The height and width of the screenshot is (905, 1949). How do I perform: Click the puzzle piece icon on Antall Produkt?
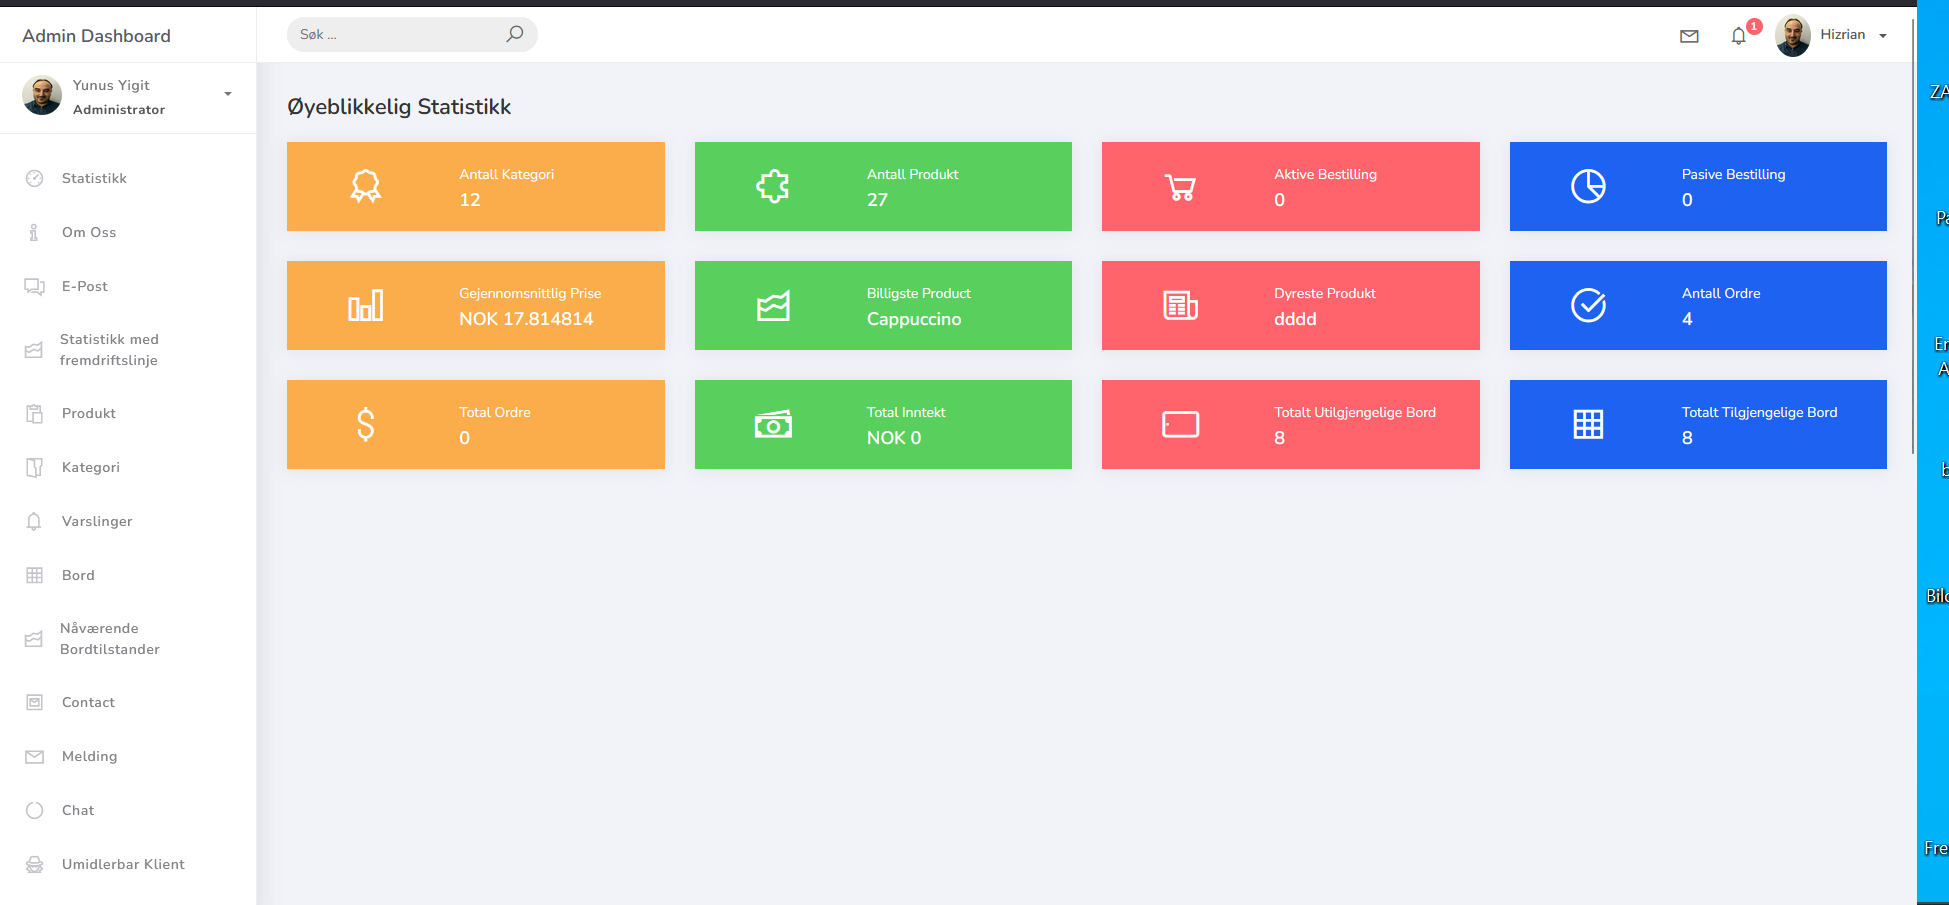point(773,187)
